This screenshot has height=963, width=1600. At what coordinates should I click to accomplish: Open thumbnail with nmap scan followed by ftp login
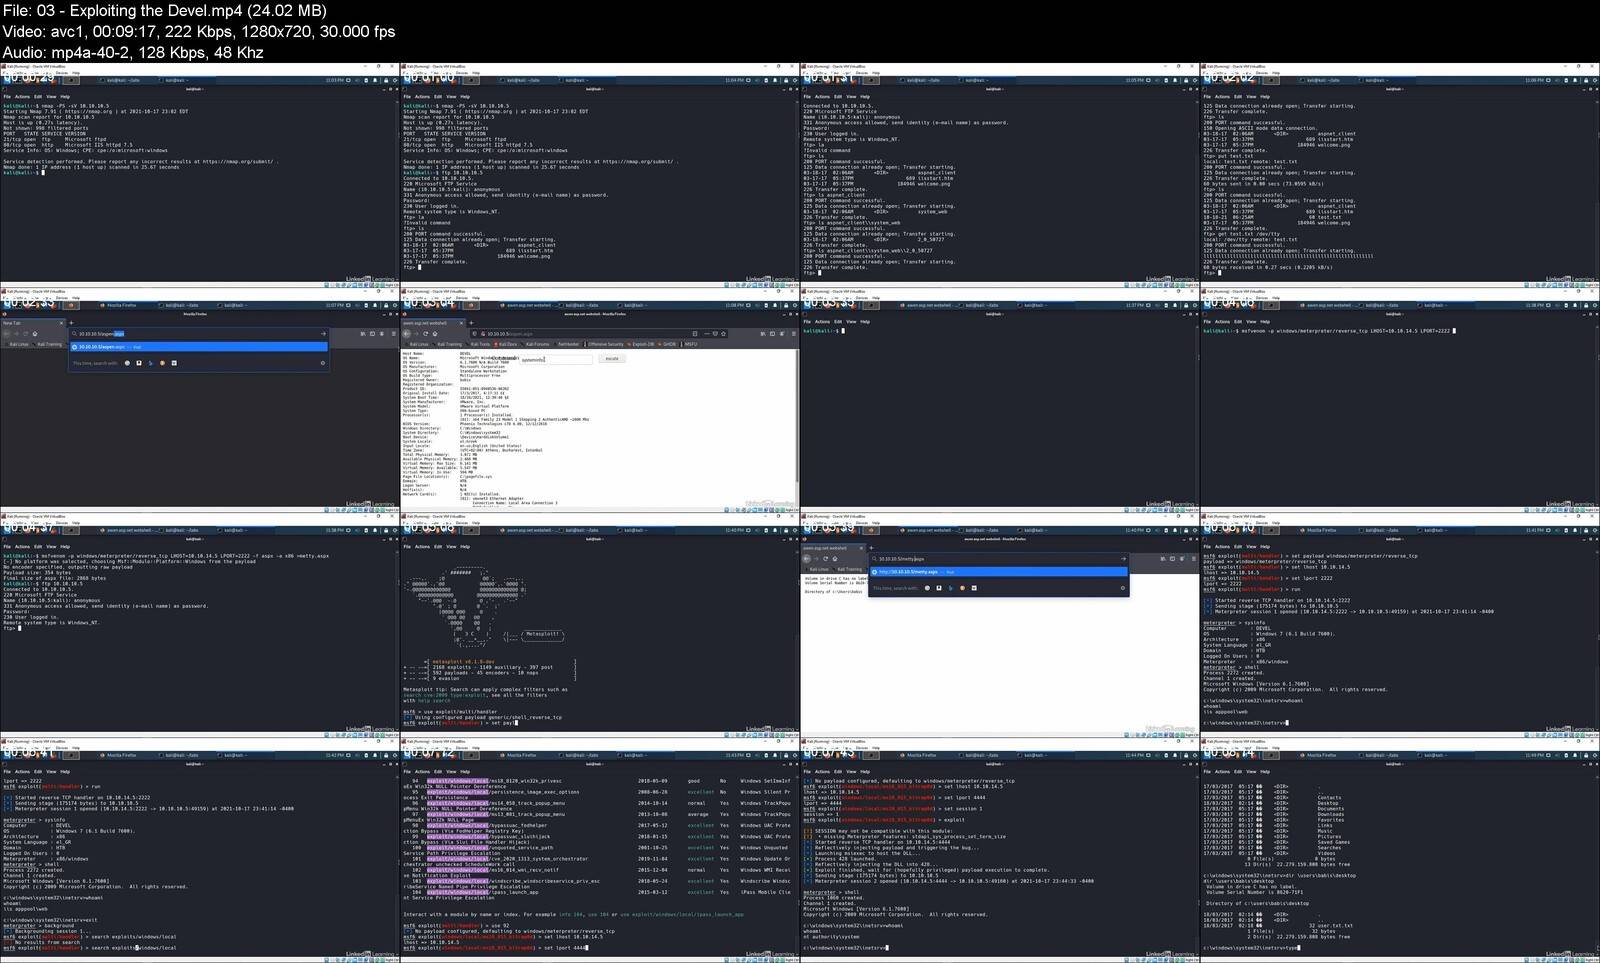click(x=599, y=174)
